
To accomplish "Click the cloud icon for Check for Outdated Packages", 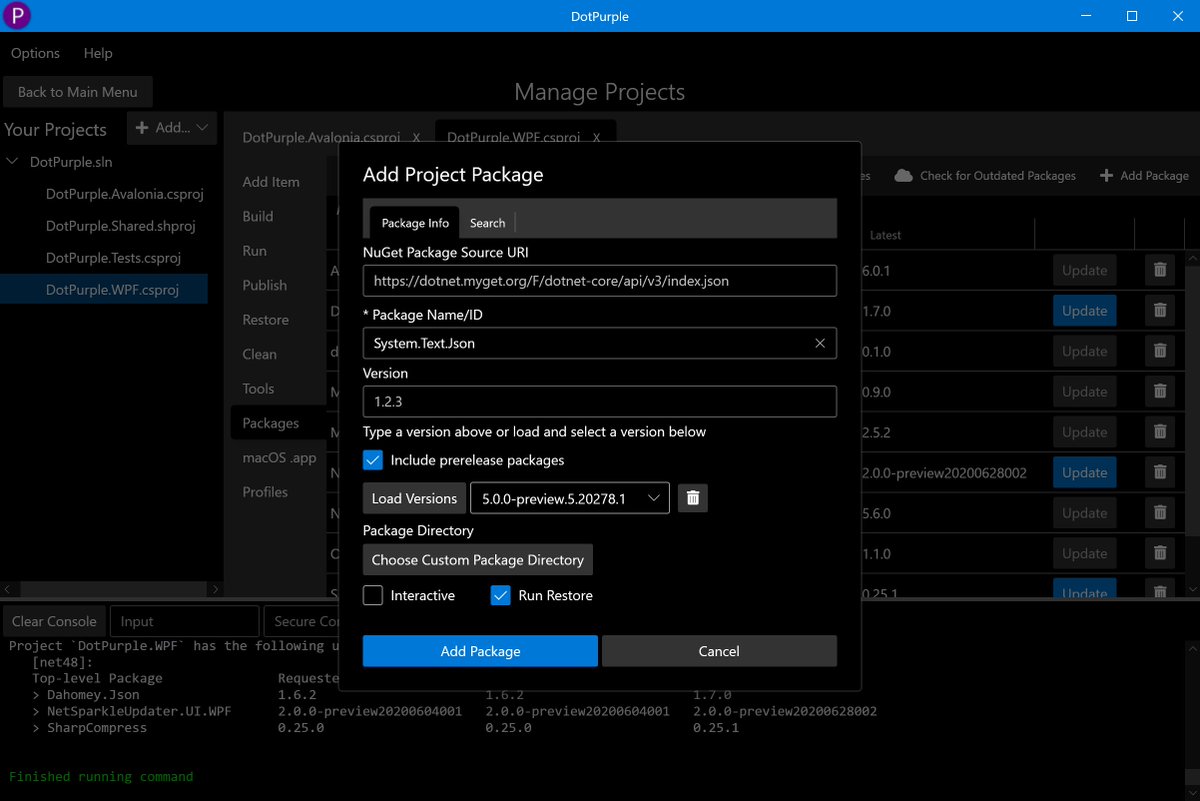I will (x=904, y=175).
